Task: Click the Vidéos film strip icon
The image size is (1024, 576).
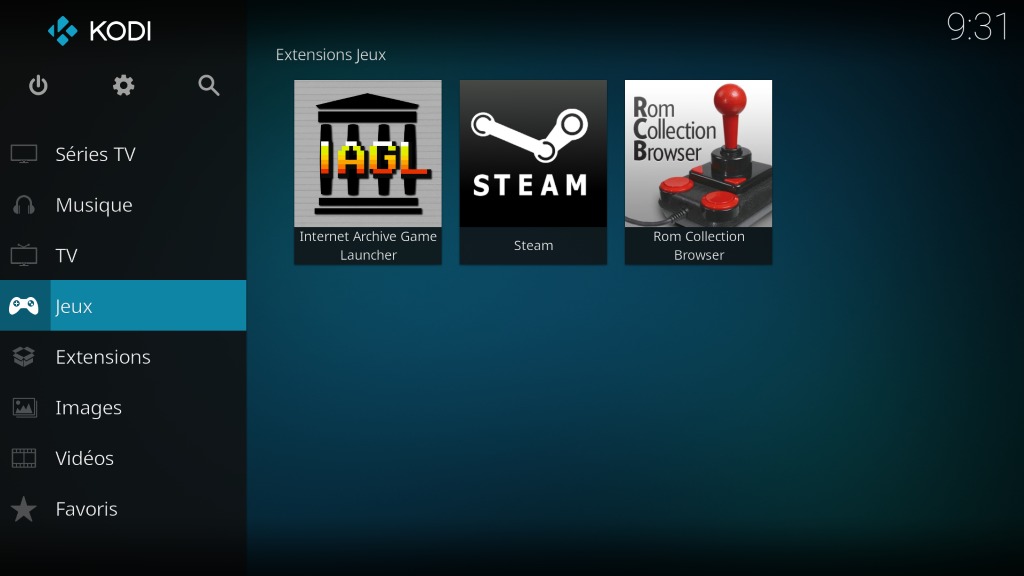Action: (x=24, y=458)
